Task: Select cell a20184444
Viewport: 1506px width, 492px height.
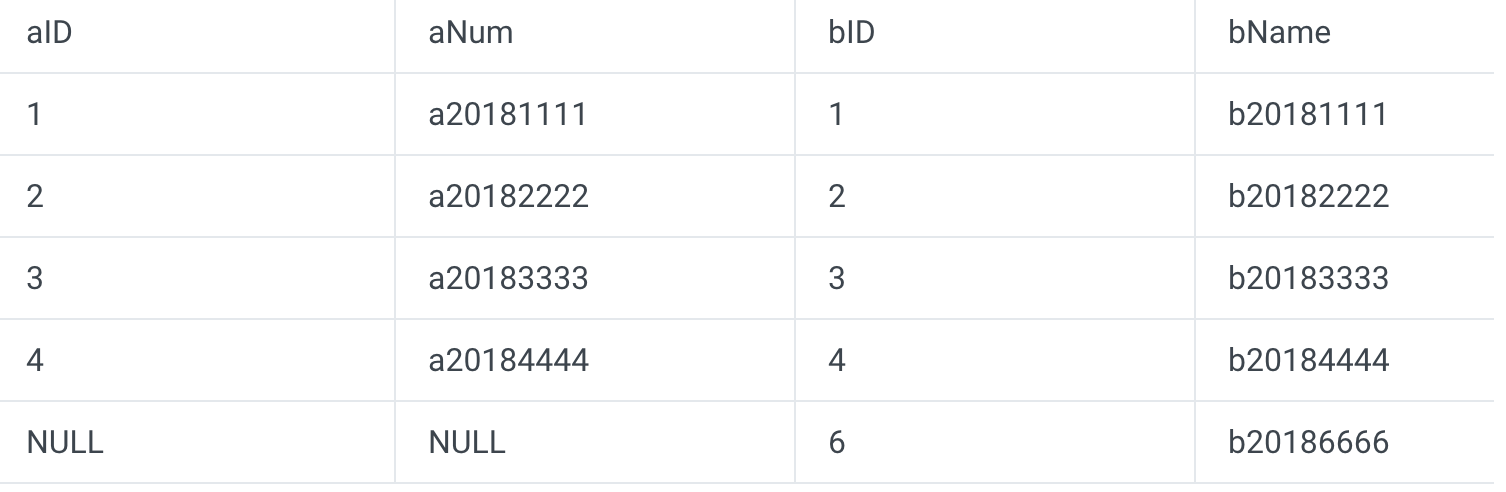Action: [508, 360]
